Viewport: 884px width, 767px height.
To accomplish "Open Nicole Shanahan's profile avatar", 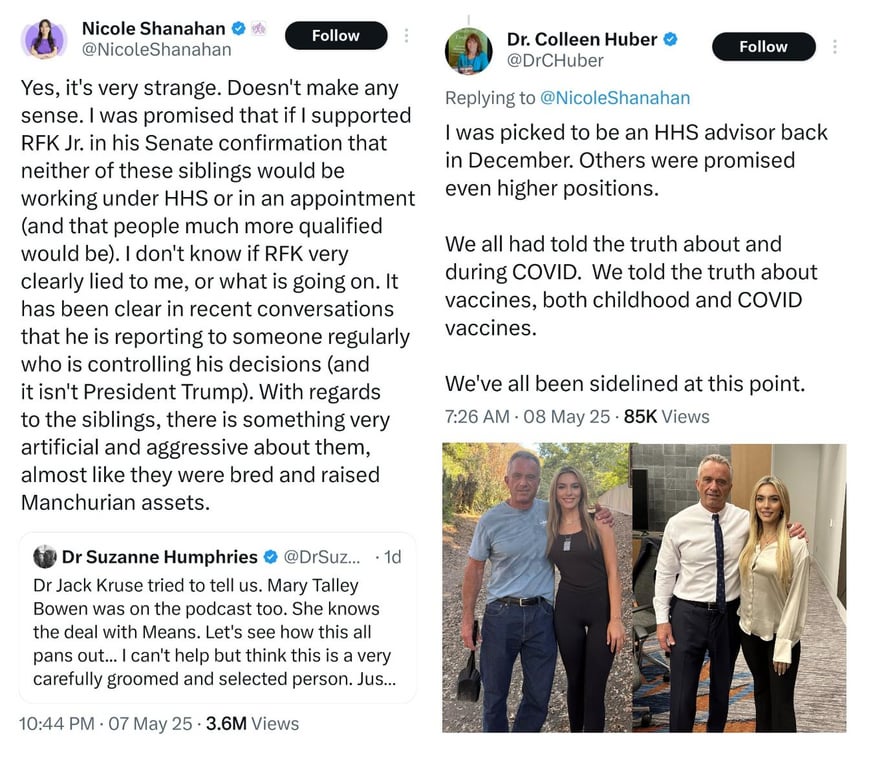I will click(x=44, y=38).
